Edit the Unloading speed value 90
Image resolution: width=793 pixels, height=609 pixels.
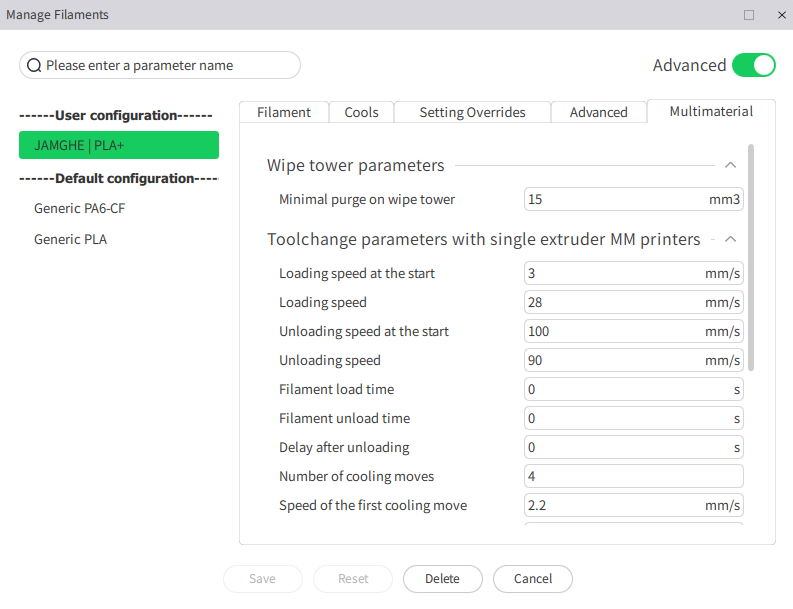634,360
